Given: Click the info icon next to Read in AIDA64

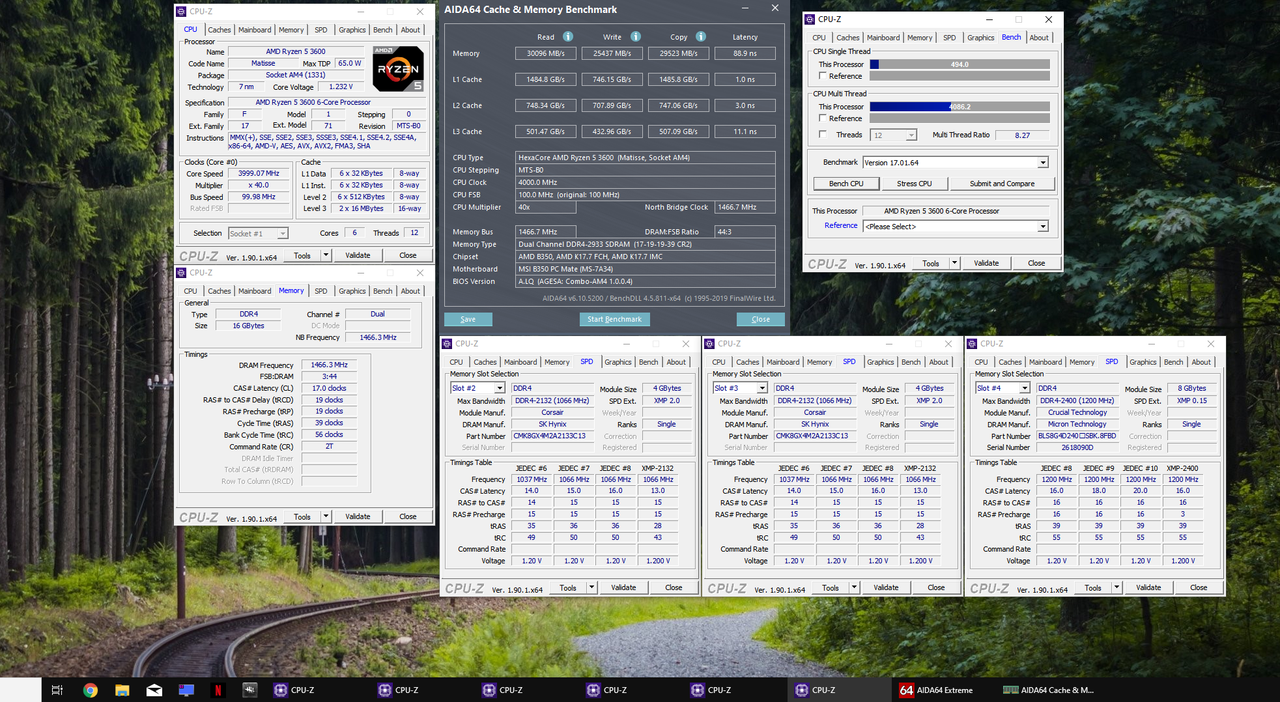Looking at the screenshot, I should click(570, 37).
